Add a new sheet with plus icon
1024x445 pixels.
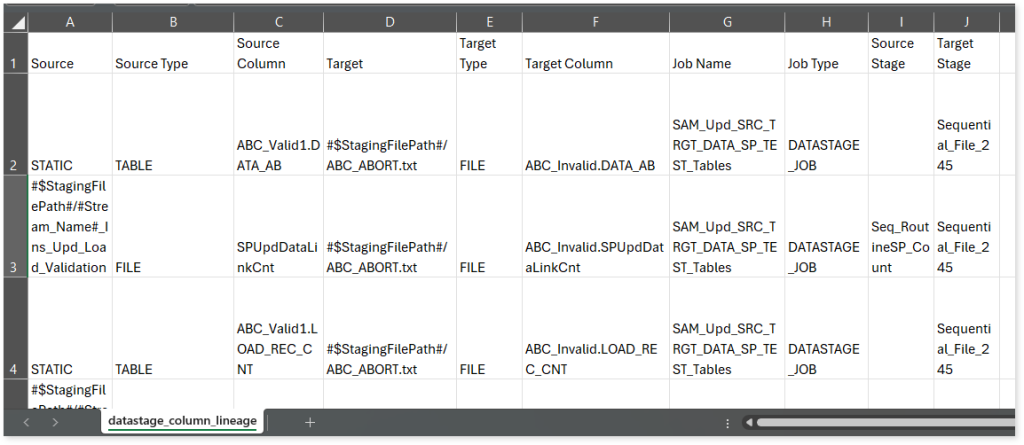click(310, 422)
